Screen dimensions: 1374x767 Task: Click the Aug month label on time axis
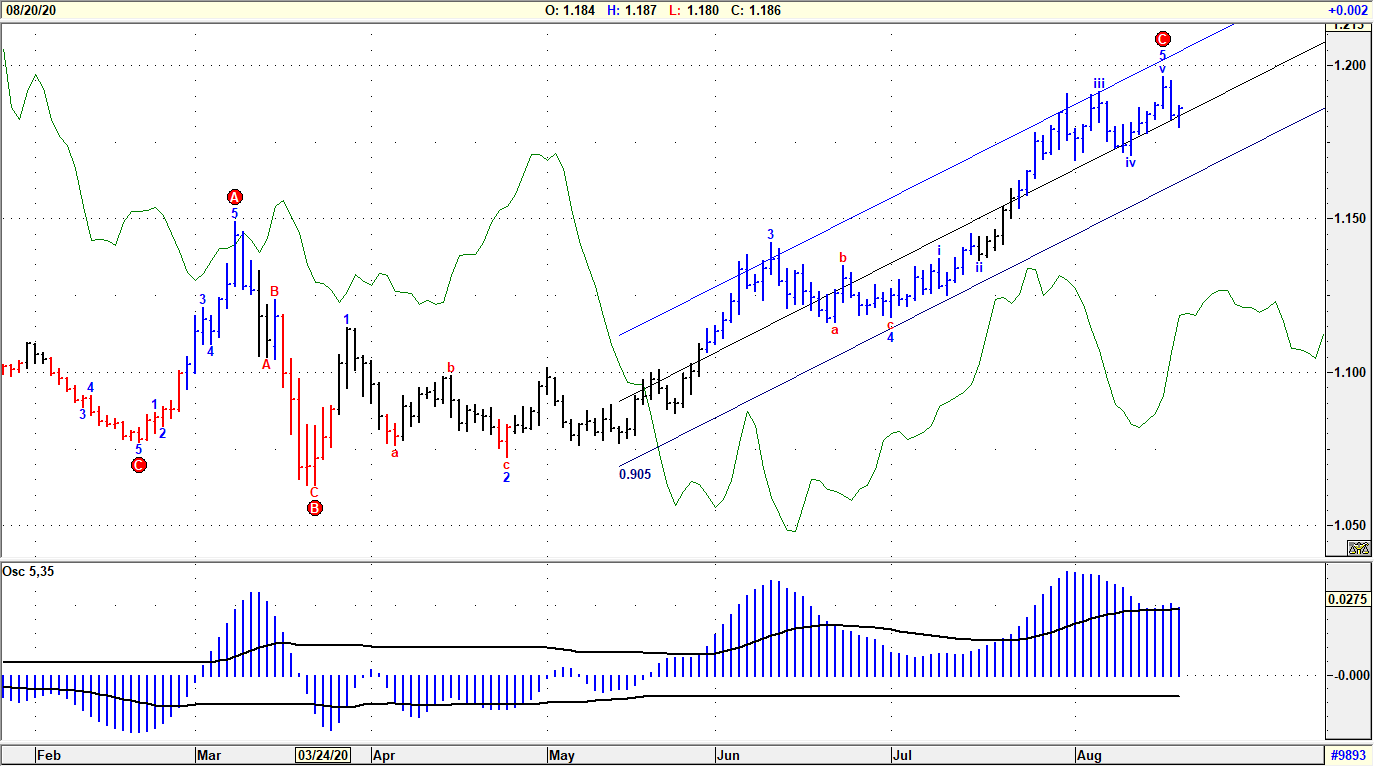pyautogui.click(x=1086, y=756)
